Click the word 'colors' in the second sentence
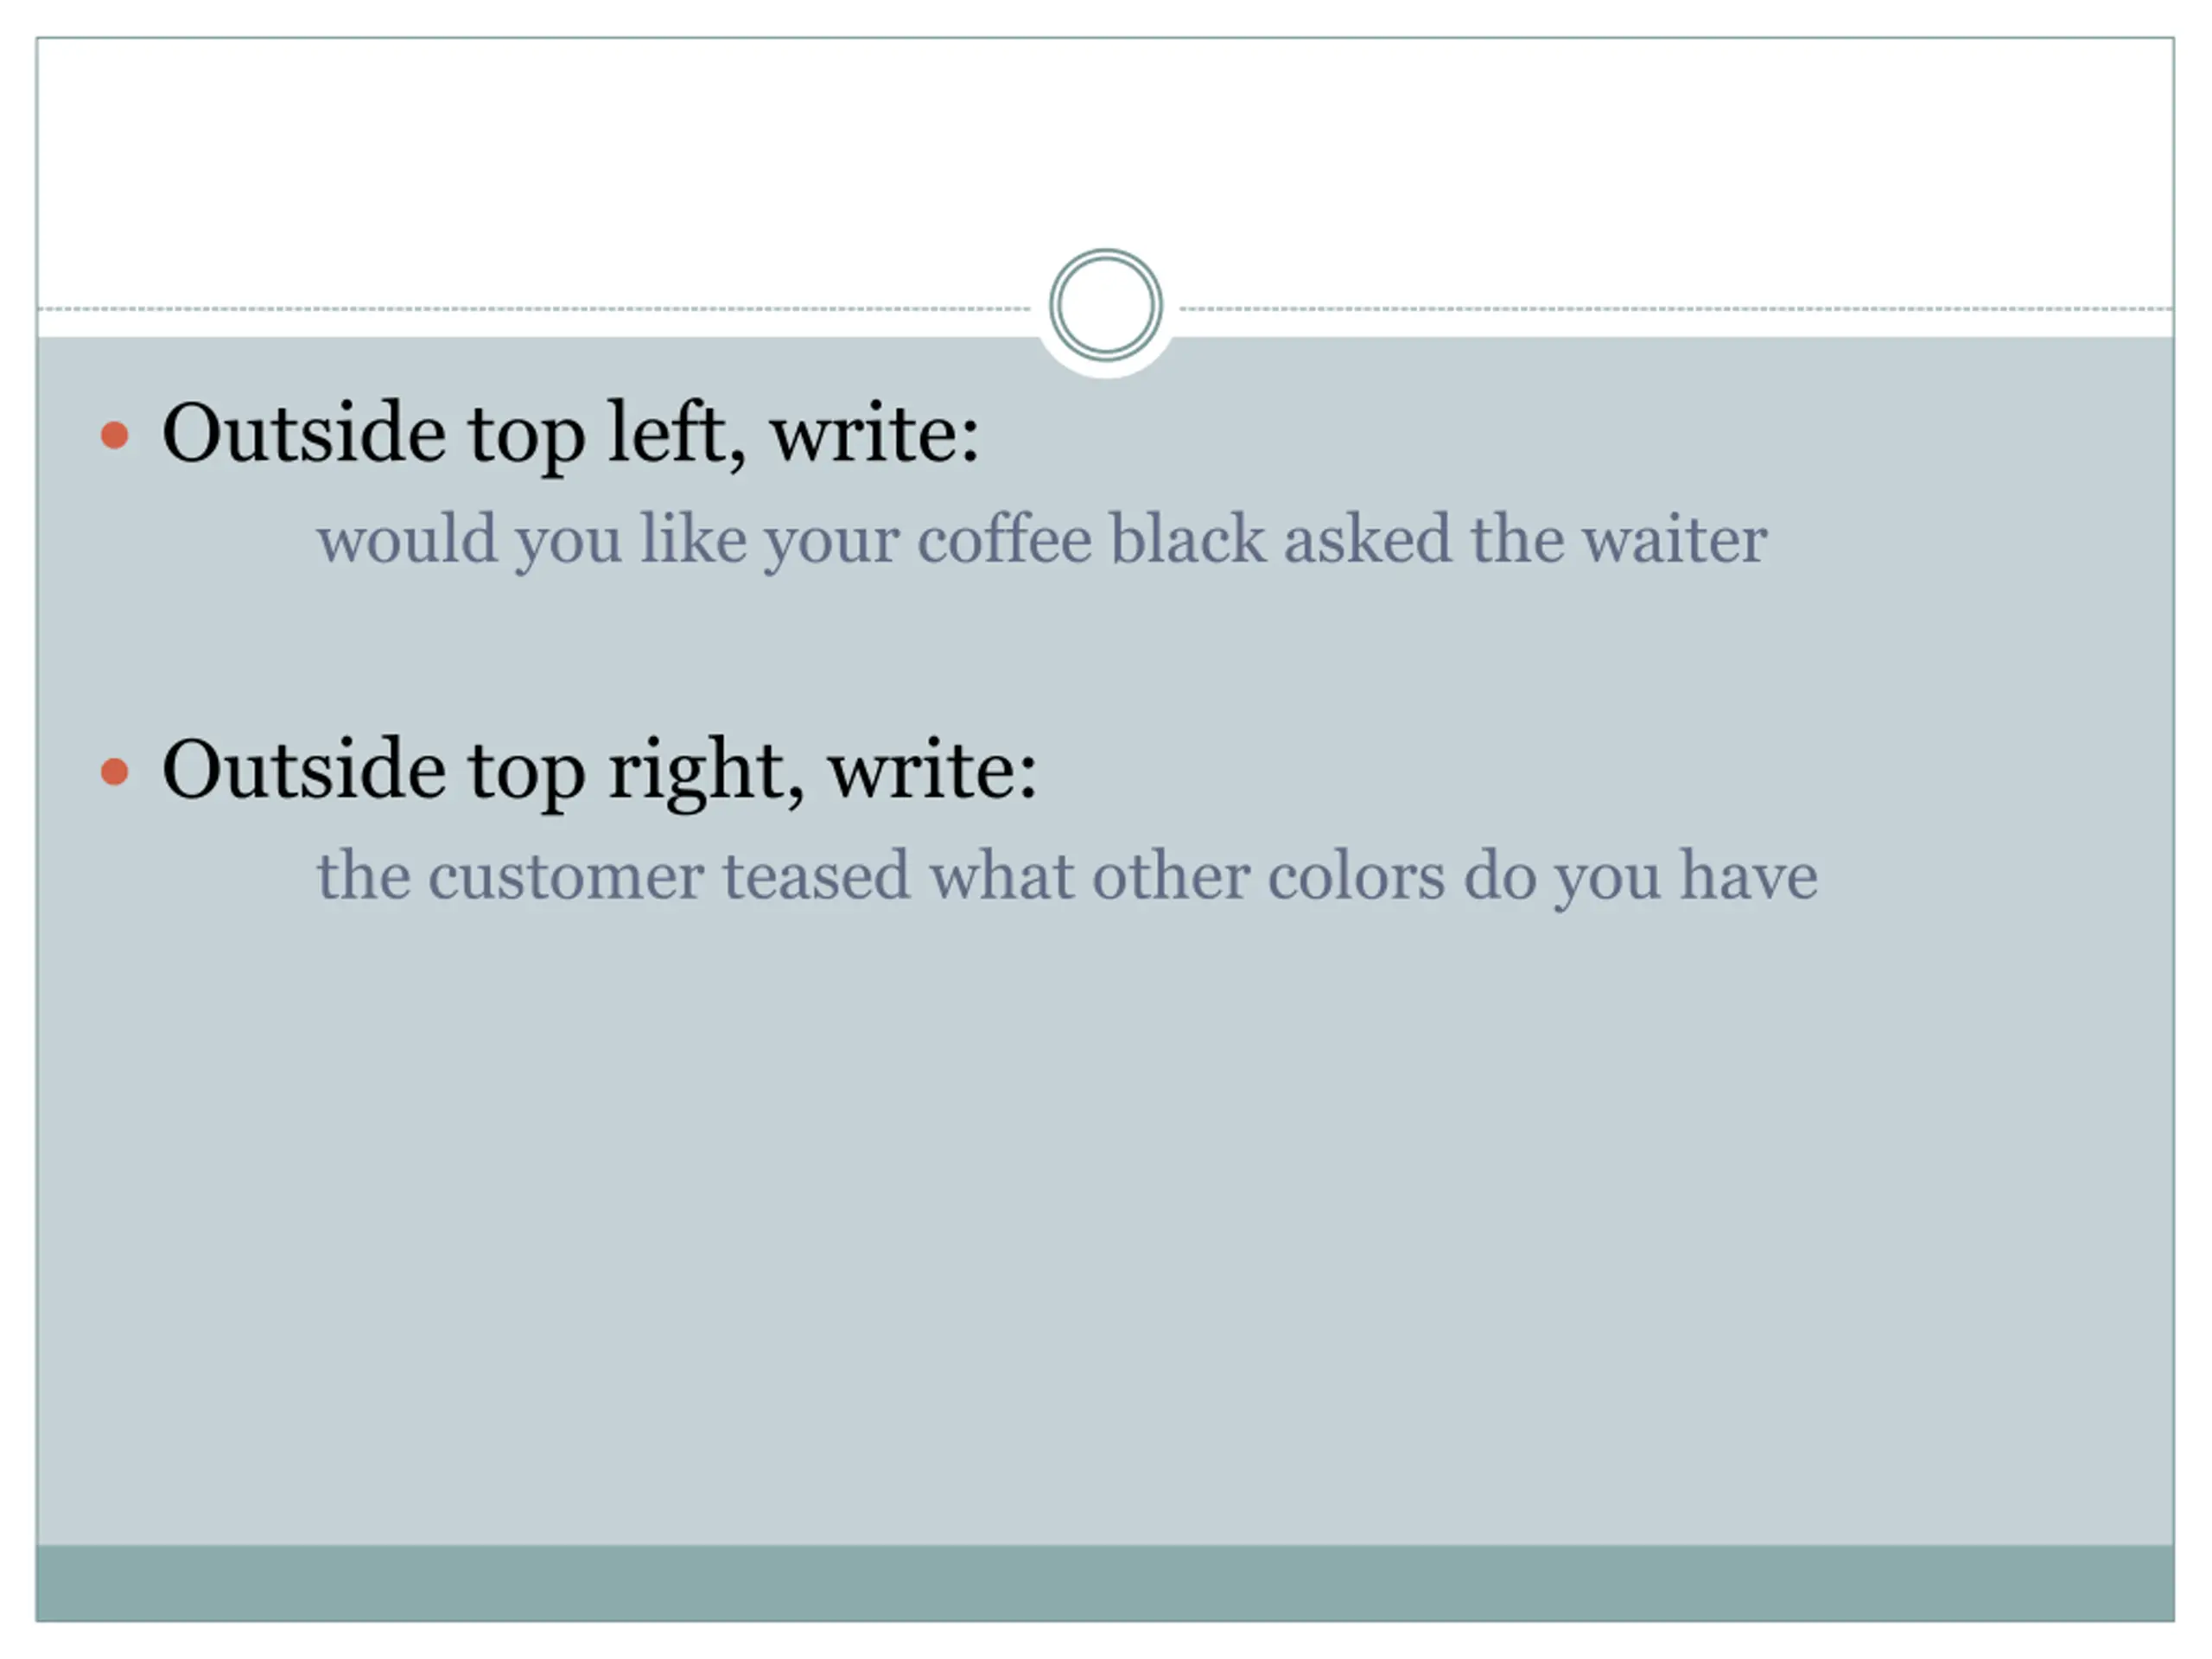Screen dimensions: 2212x1659 [x=1356, y=876]
